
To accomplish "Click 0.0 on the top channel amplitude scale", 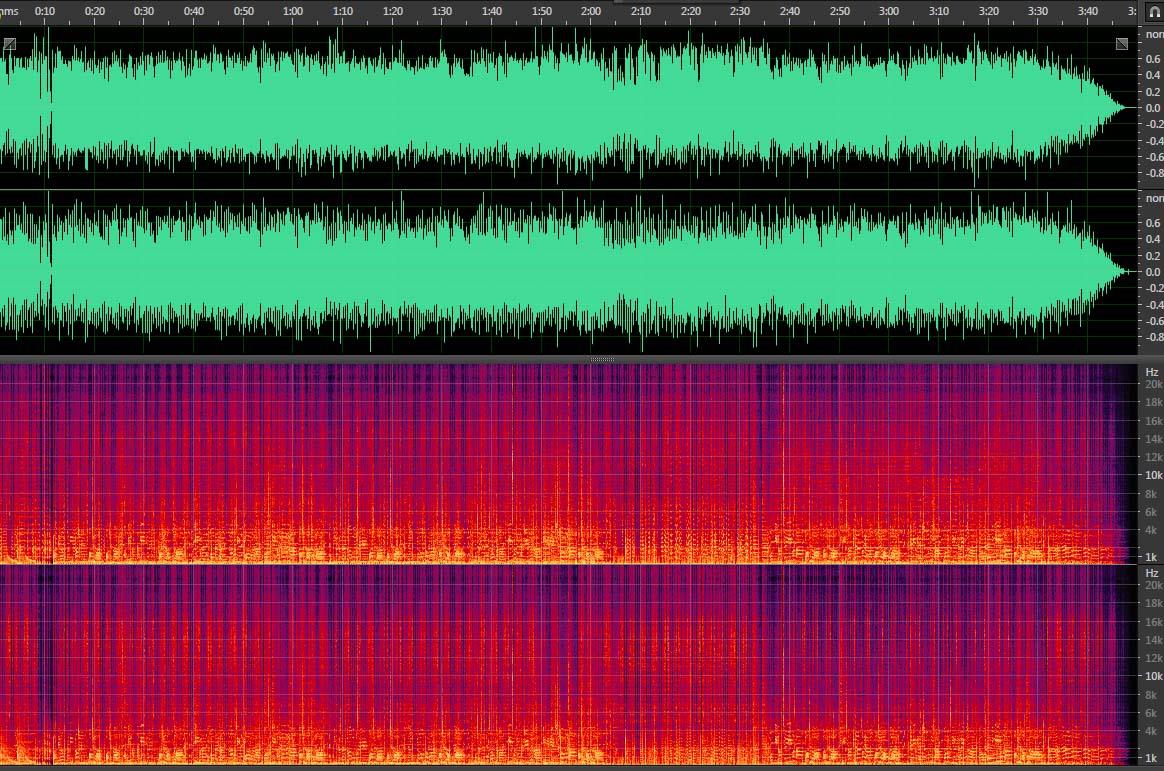I will tap(1153, 108).
